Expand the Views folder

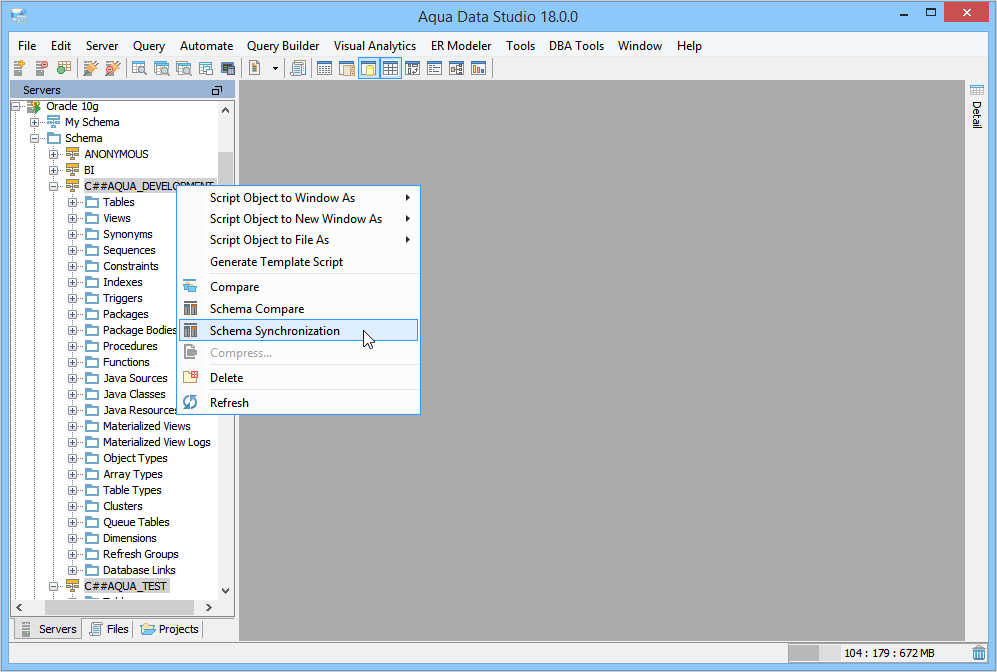[72, 218]
